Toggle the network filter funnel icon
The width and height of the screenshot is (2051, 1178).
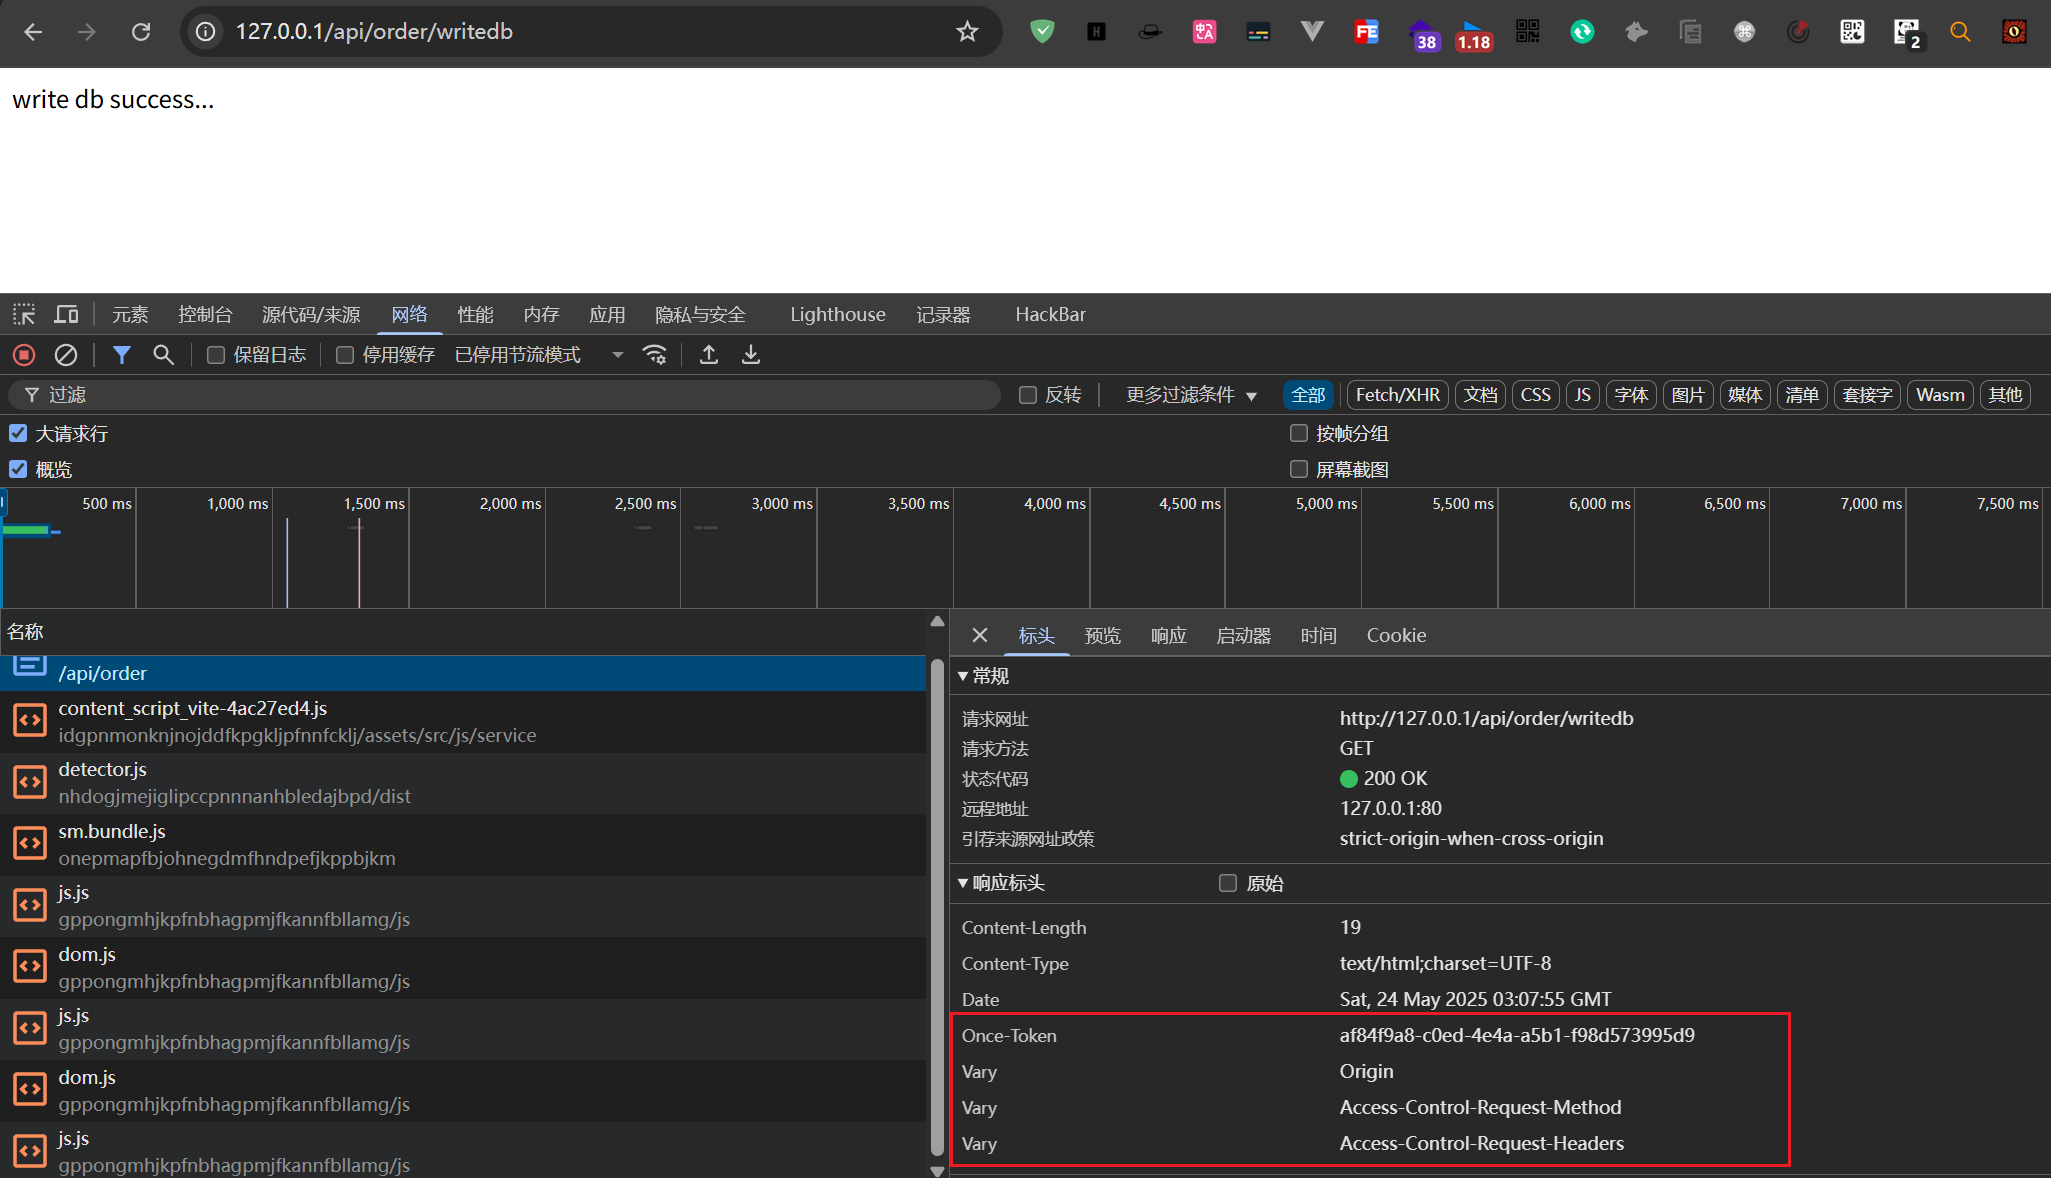point(121,355)
